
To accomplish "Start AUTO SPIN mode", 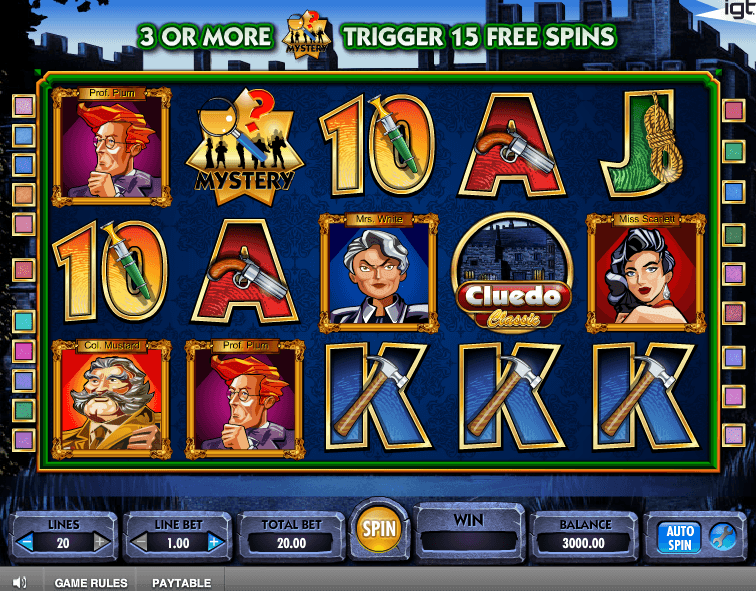I will 679,537.
